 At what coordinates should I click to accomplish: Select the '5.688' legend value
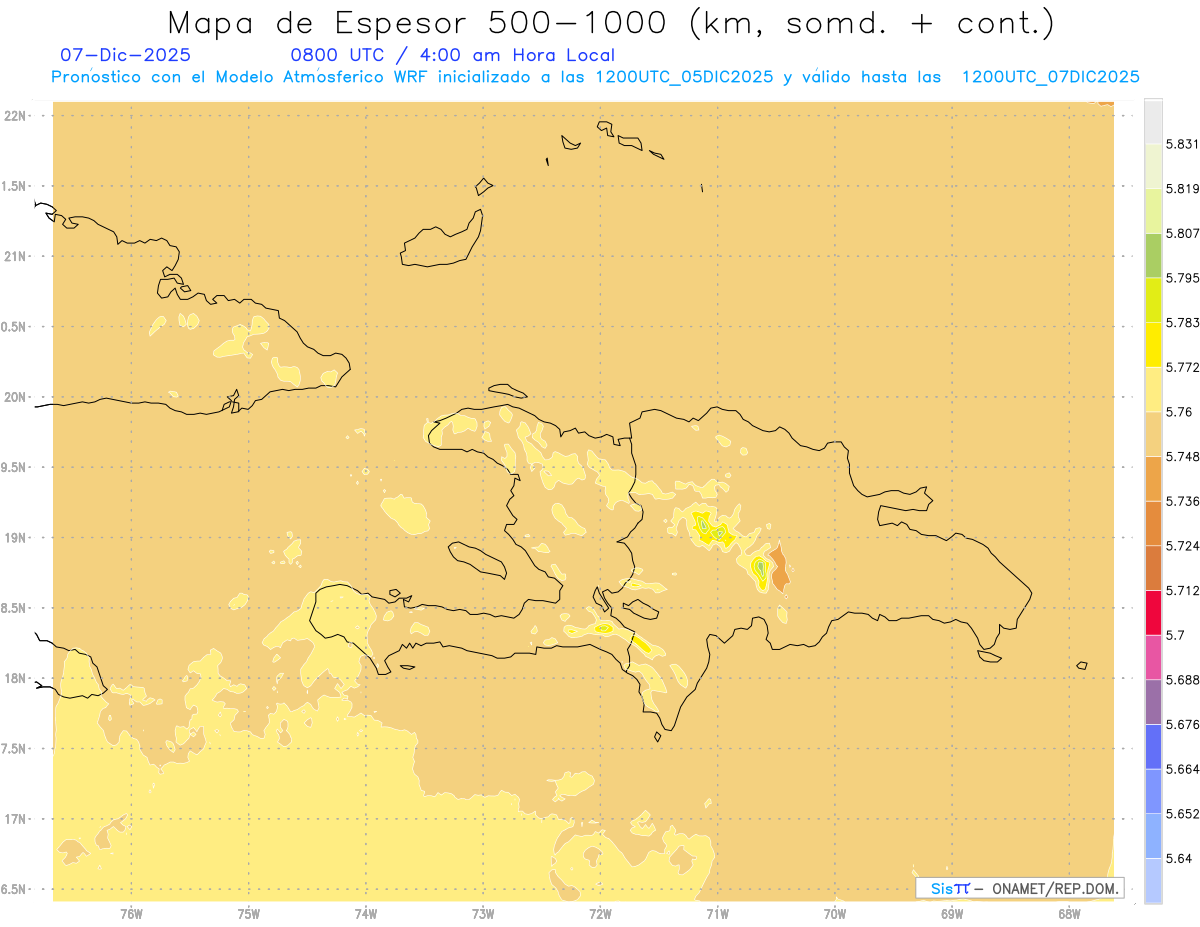point(1182,680)
